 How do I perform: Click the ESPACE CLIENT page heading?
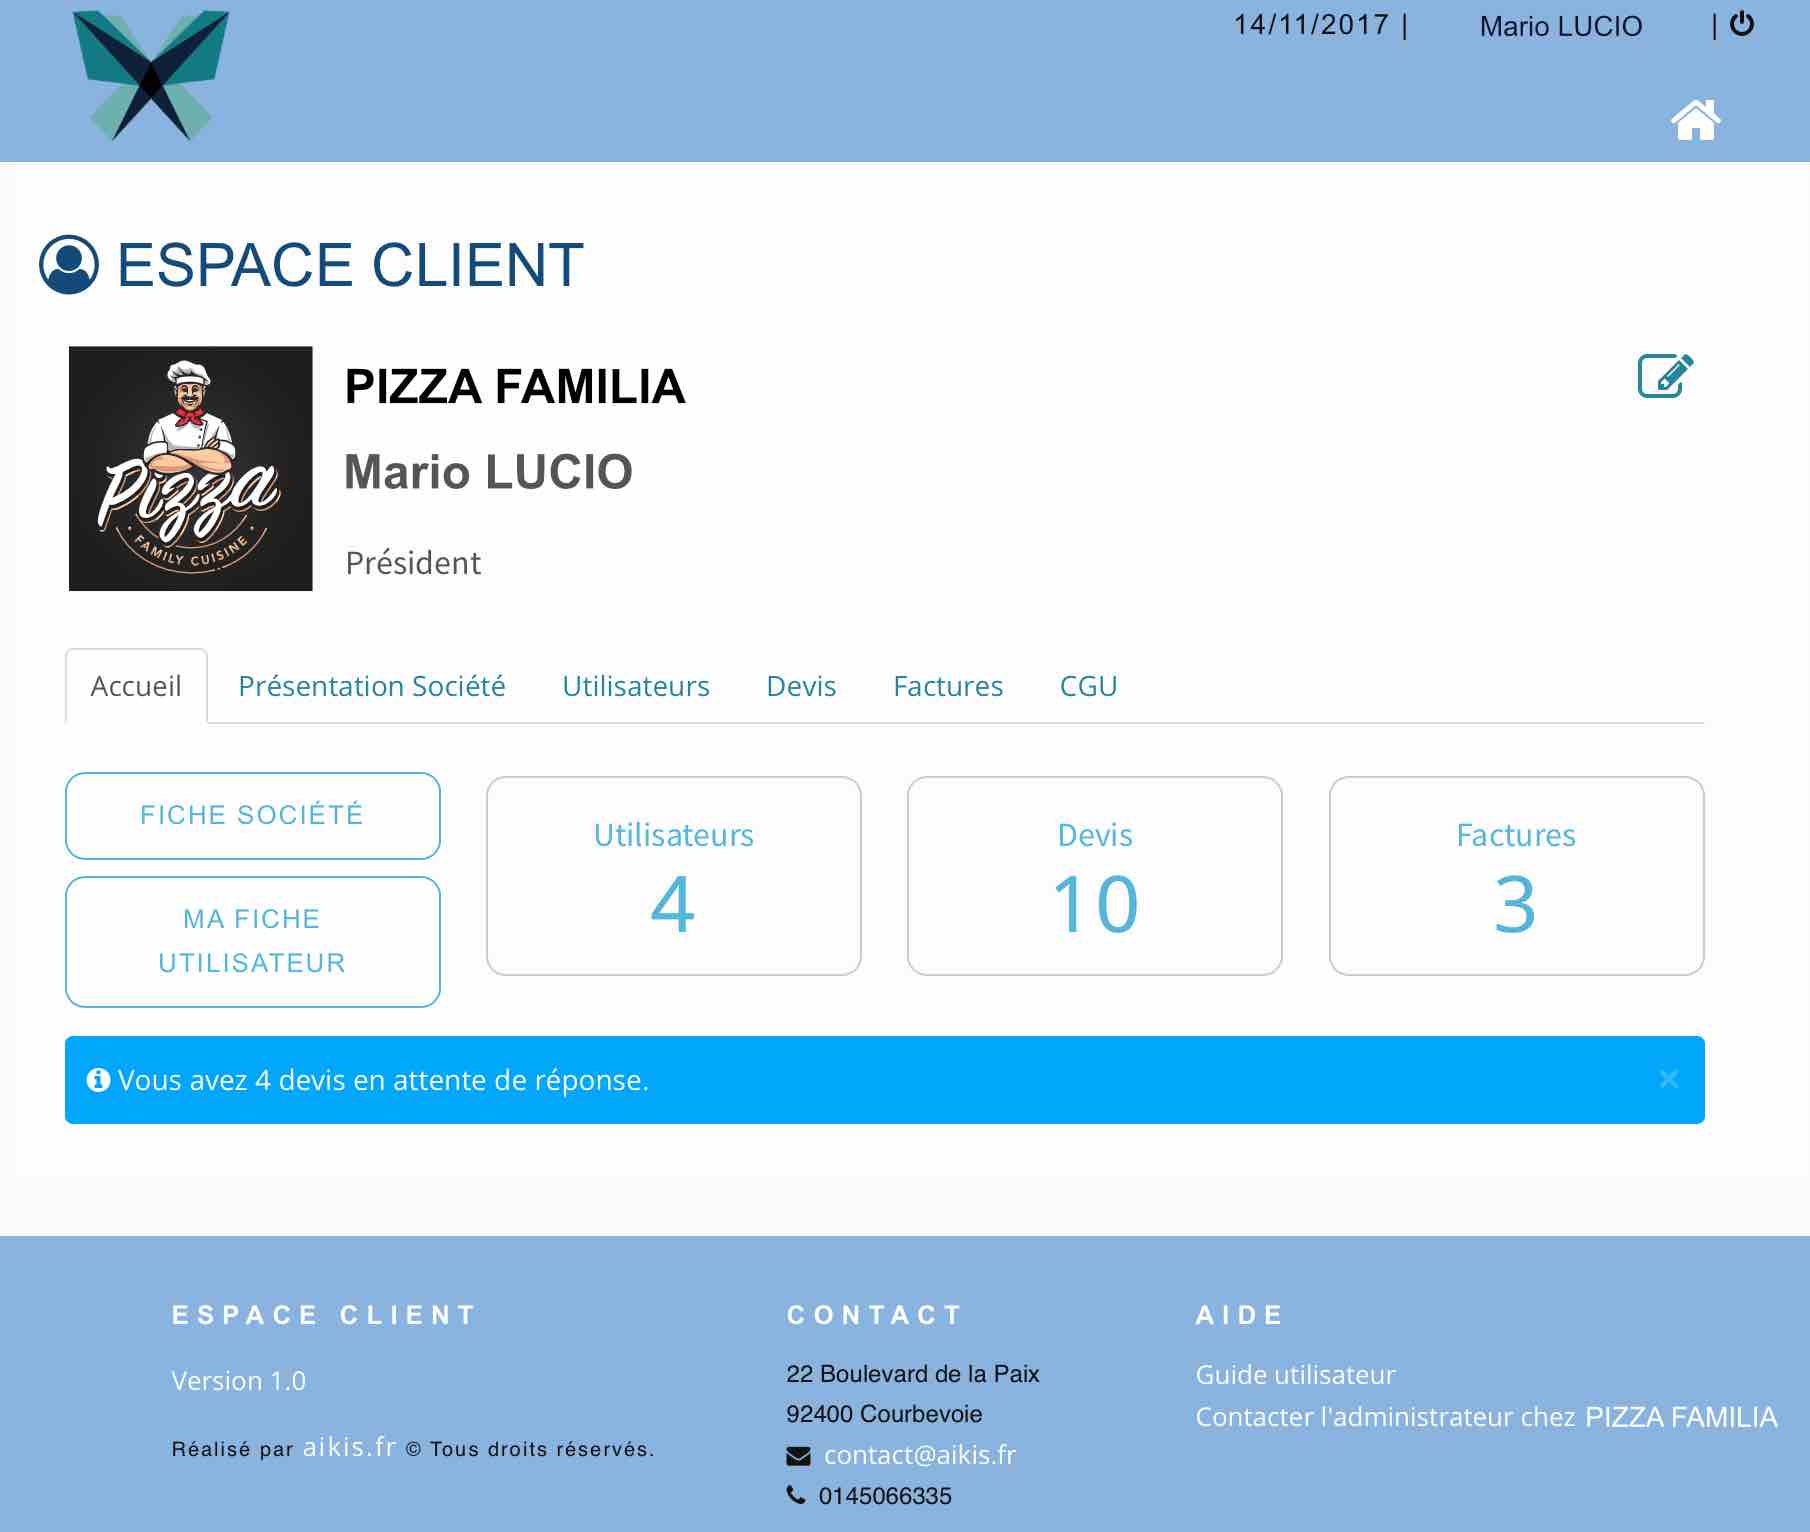click(x=350, y=265)
